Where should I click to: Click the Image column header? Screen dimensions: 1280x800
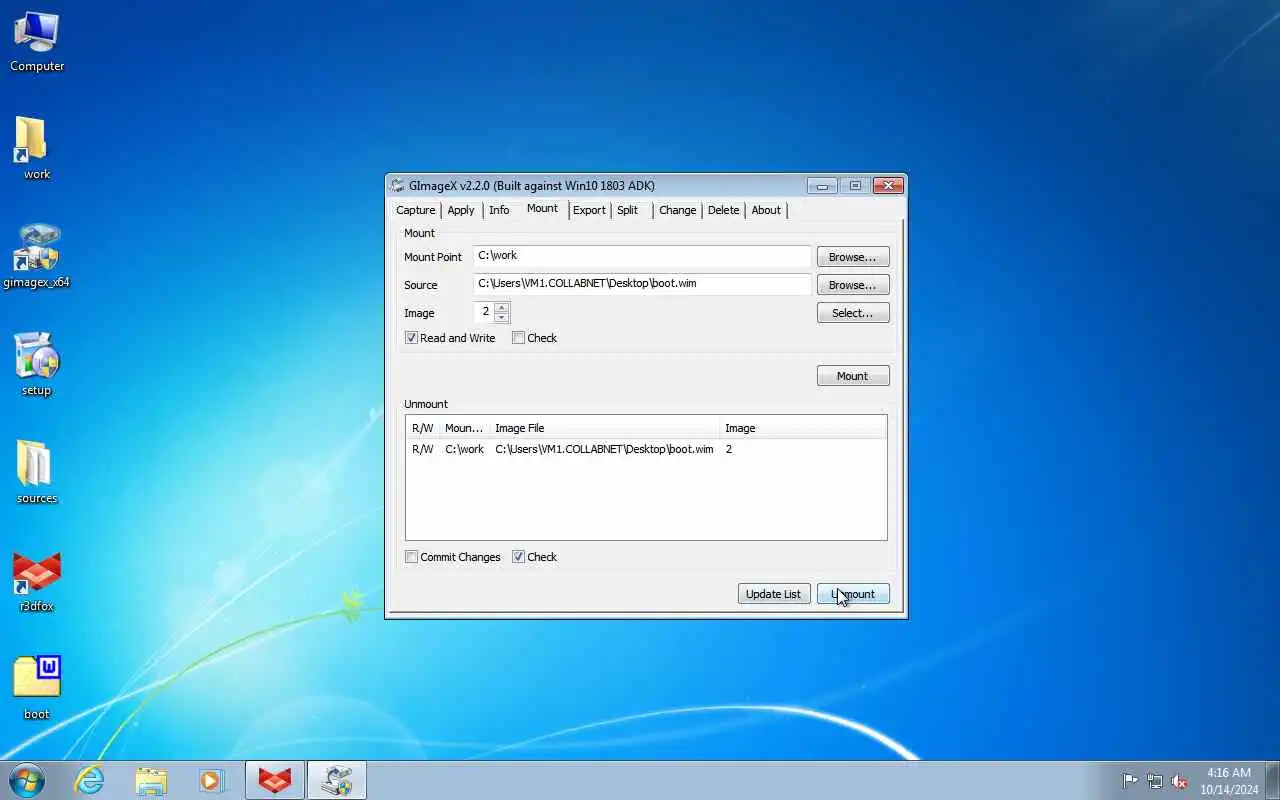click(803, 428)
